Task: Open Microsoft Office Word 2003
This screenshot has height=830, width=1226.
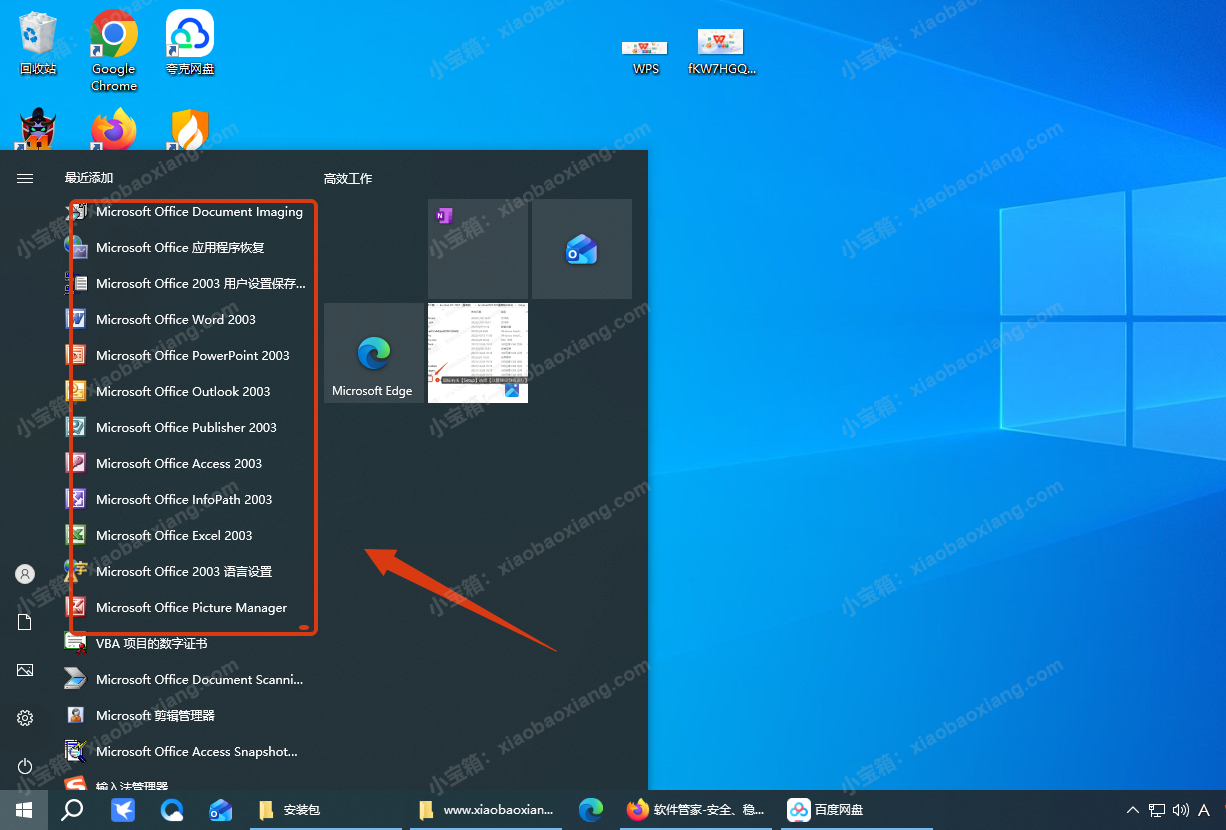Action: (x=175, y=320)
